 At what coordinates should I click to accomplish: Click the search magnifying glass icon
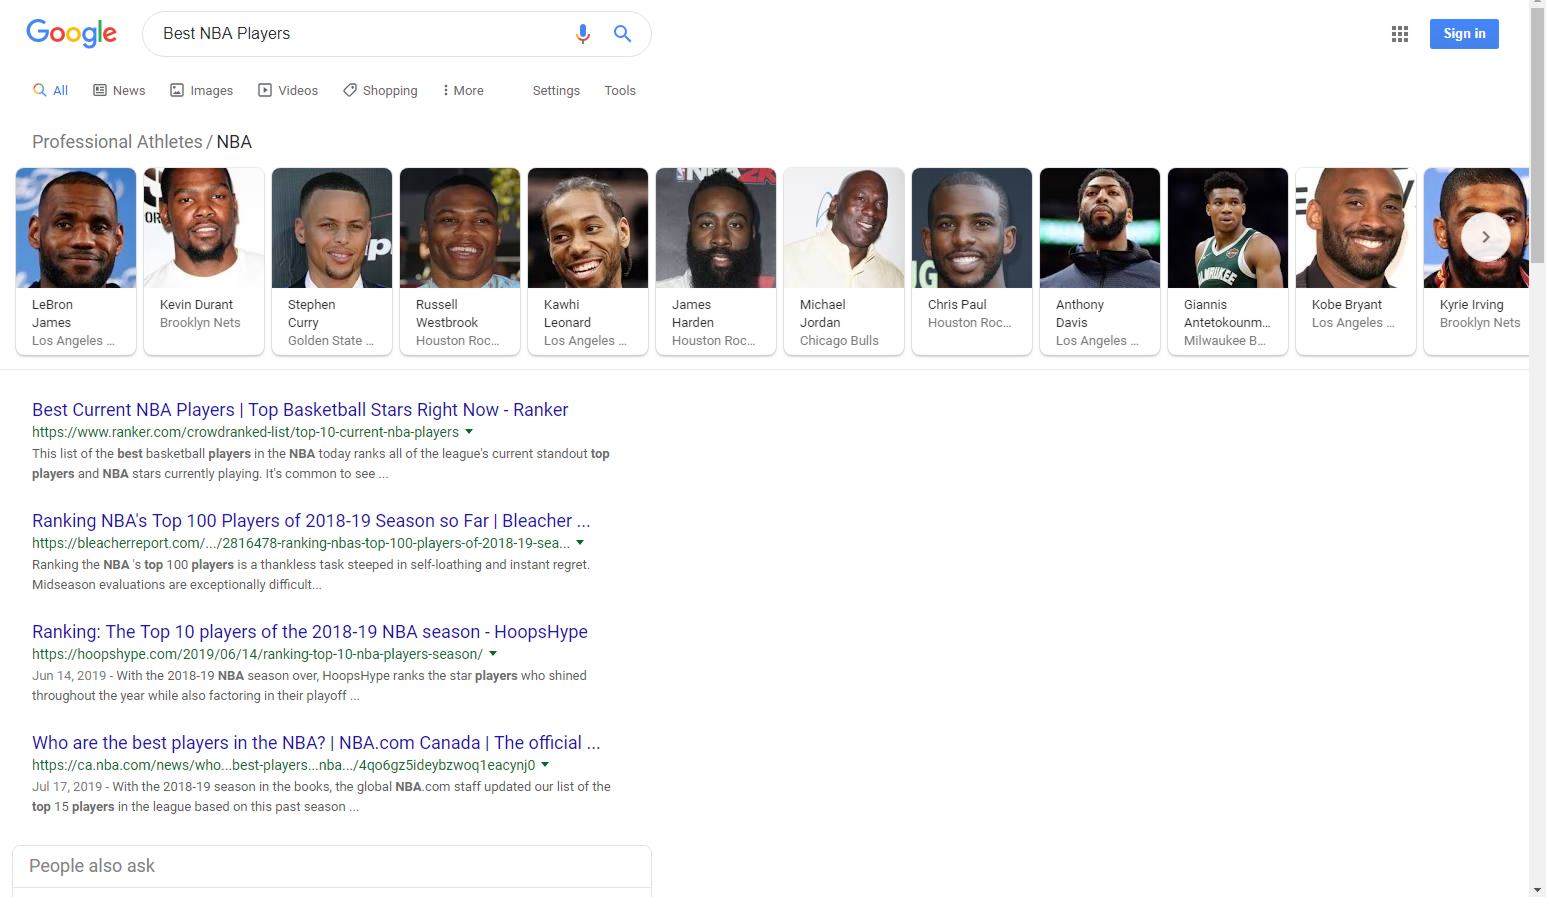[x=622, y=33]
